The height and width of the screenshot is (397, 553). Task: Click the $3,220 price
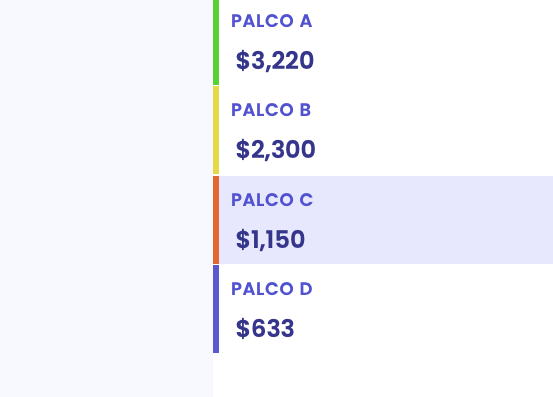click(274, 60)
